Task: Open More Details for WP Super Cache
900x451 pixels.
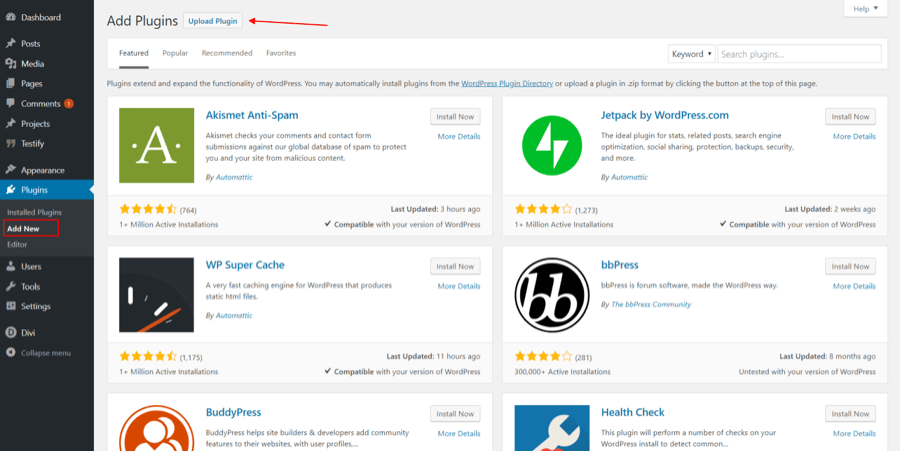Action: point(459,286)
